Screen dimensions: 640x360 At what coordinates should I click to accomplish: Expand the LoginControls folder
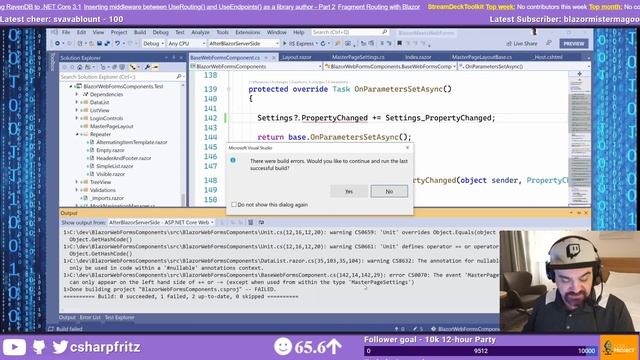(x=77, y=118)
